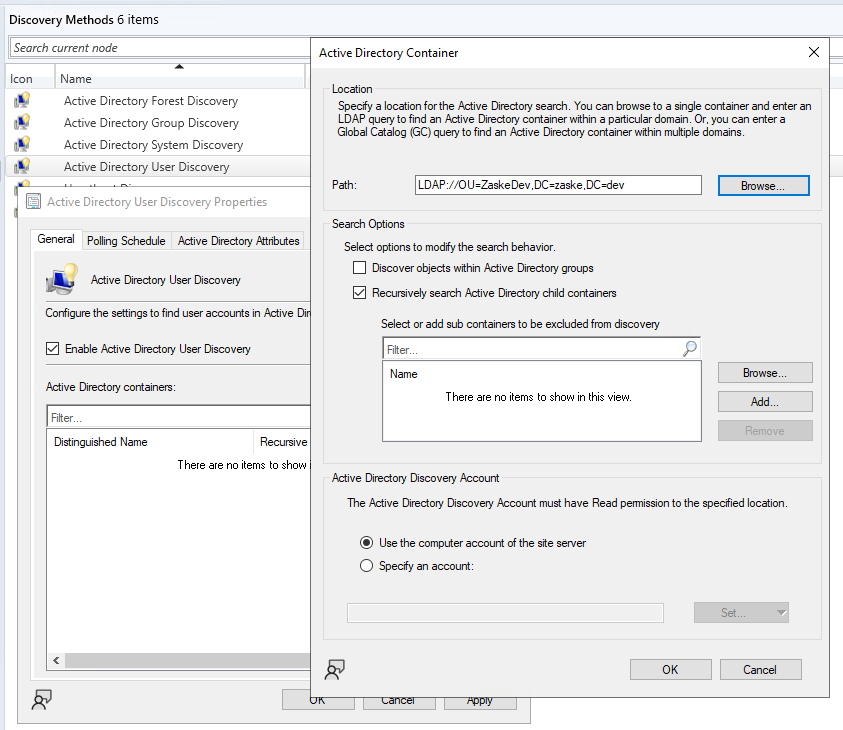Add a sub container to exclude

764,401
